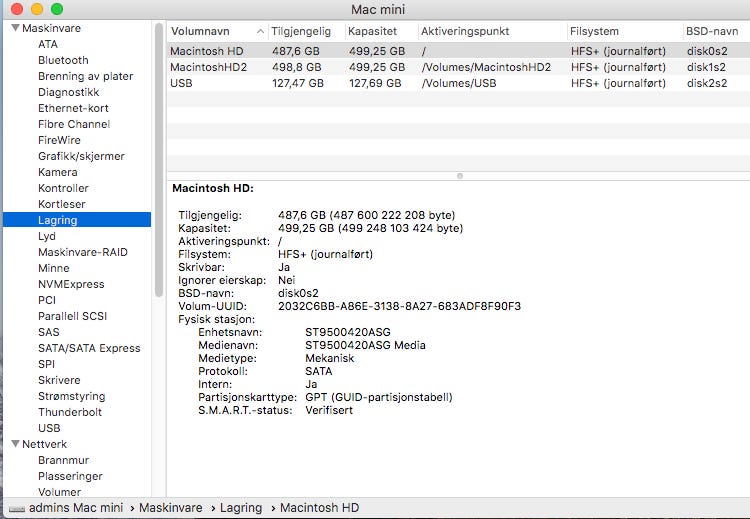Select Ethernet-kort entry
Image resolution: width=750 pixels, height=519 pixels.
tap(73, 108)
